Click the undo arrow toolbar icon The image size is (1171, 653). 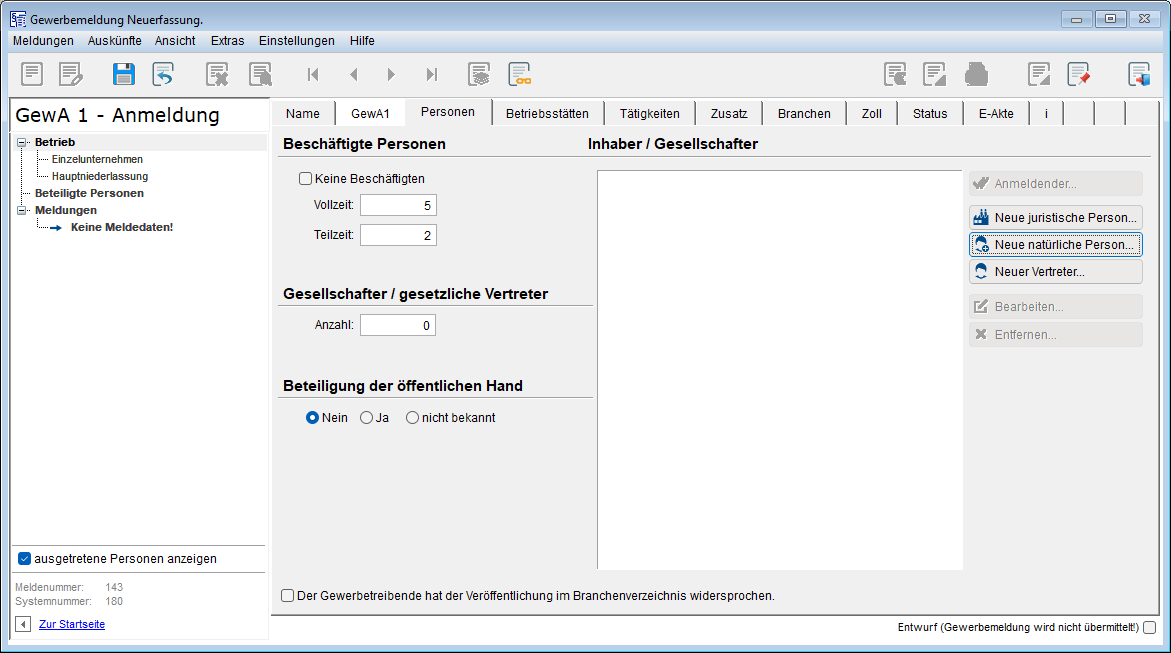(163, 74)
